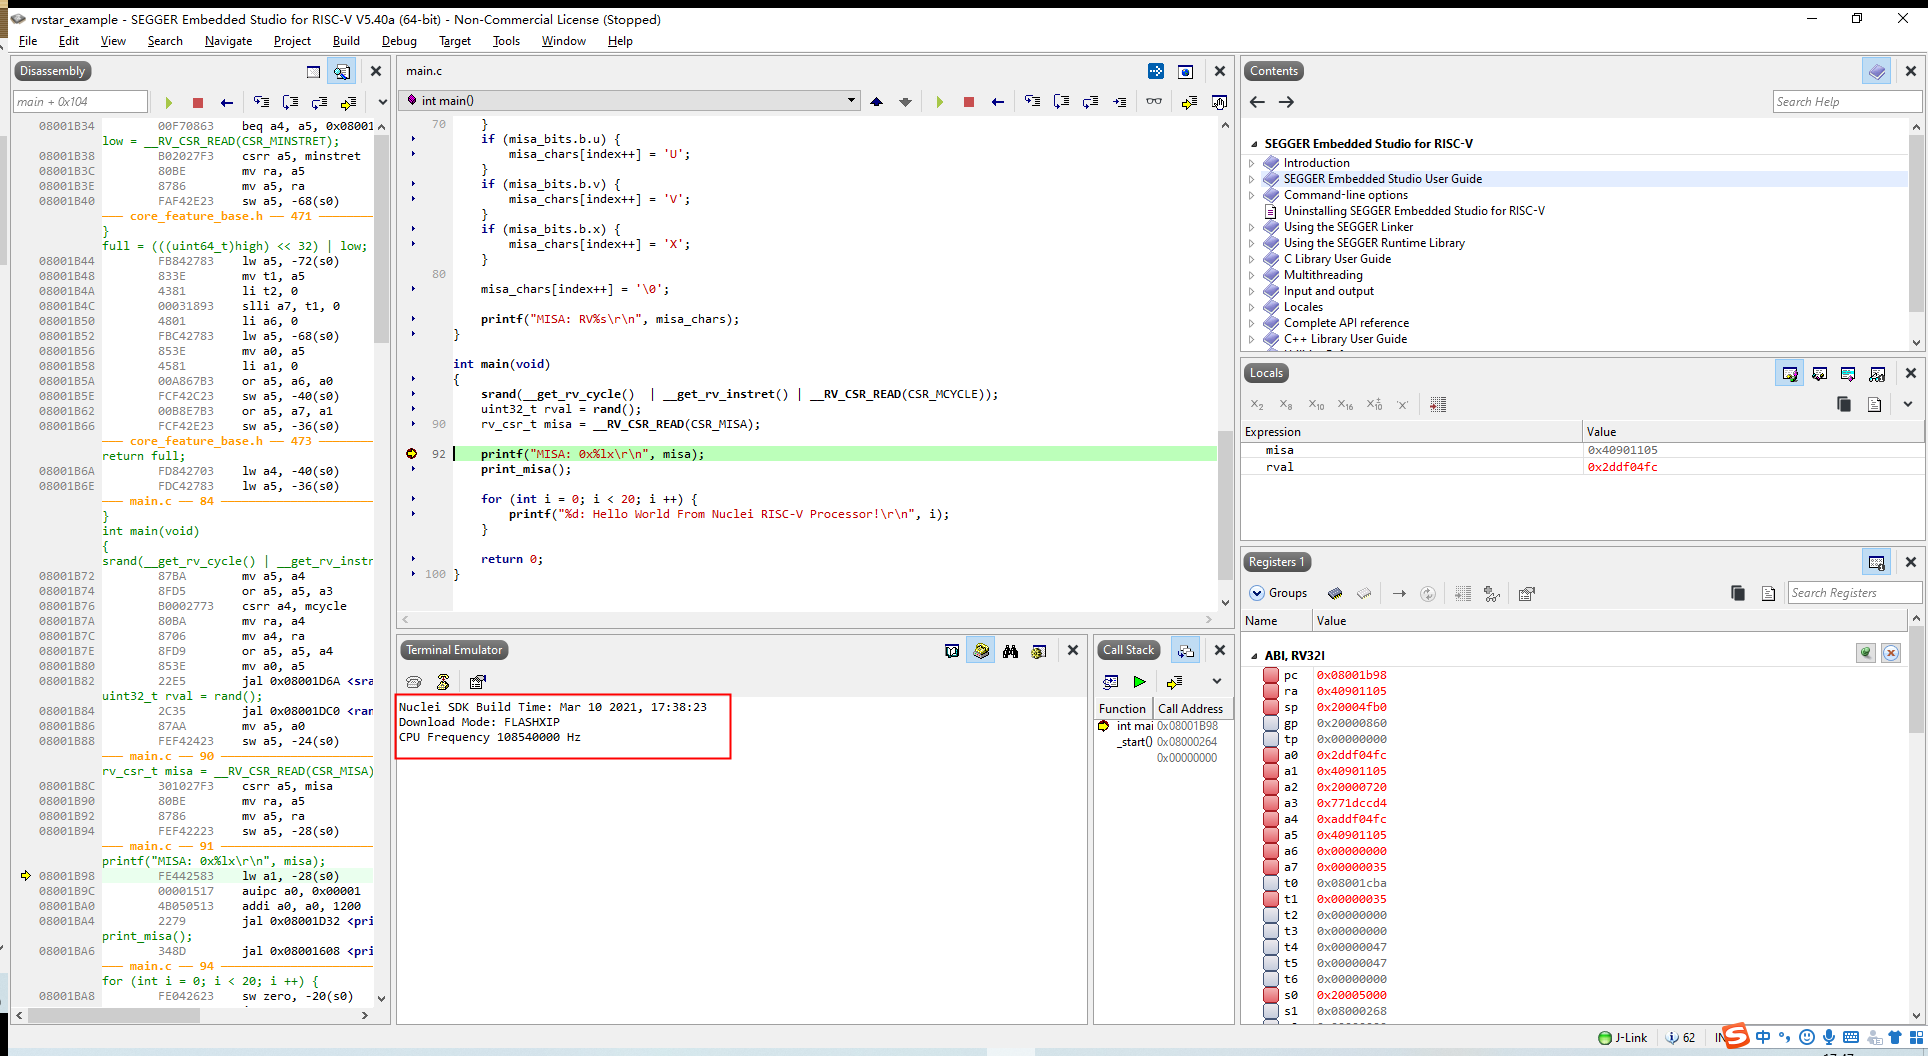Click the green Go button in main.c toolbar
This screenshot has width=1928, height=1056.
click(939, 101)
